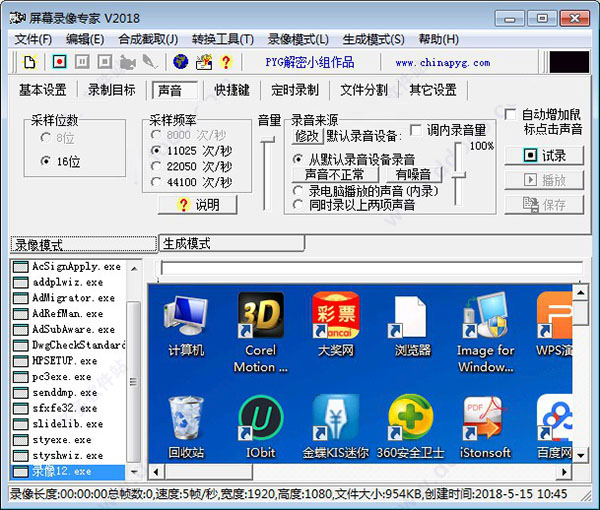Viewport: 600px width, 510px height.
Task: Open the 合成截取(J) menu
Action: point(148,39)
